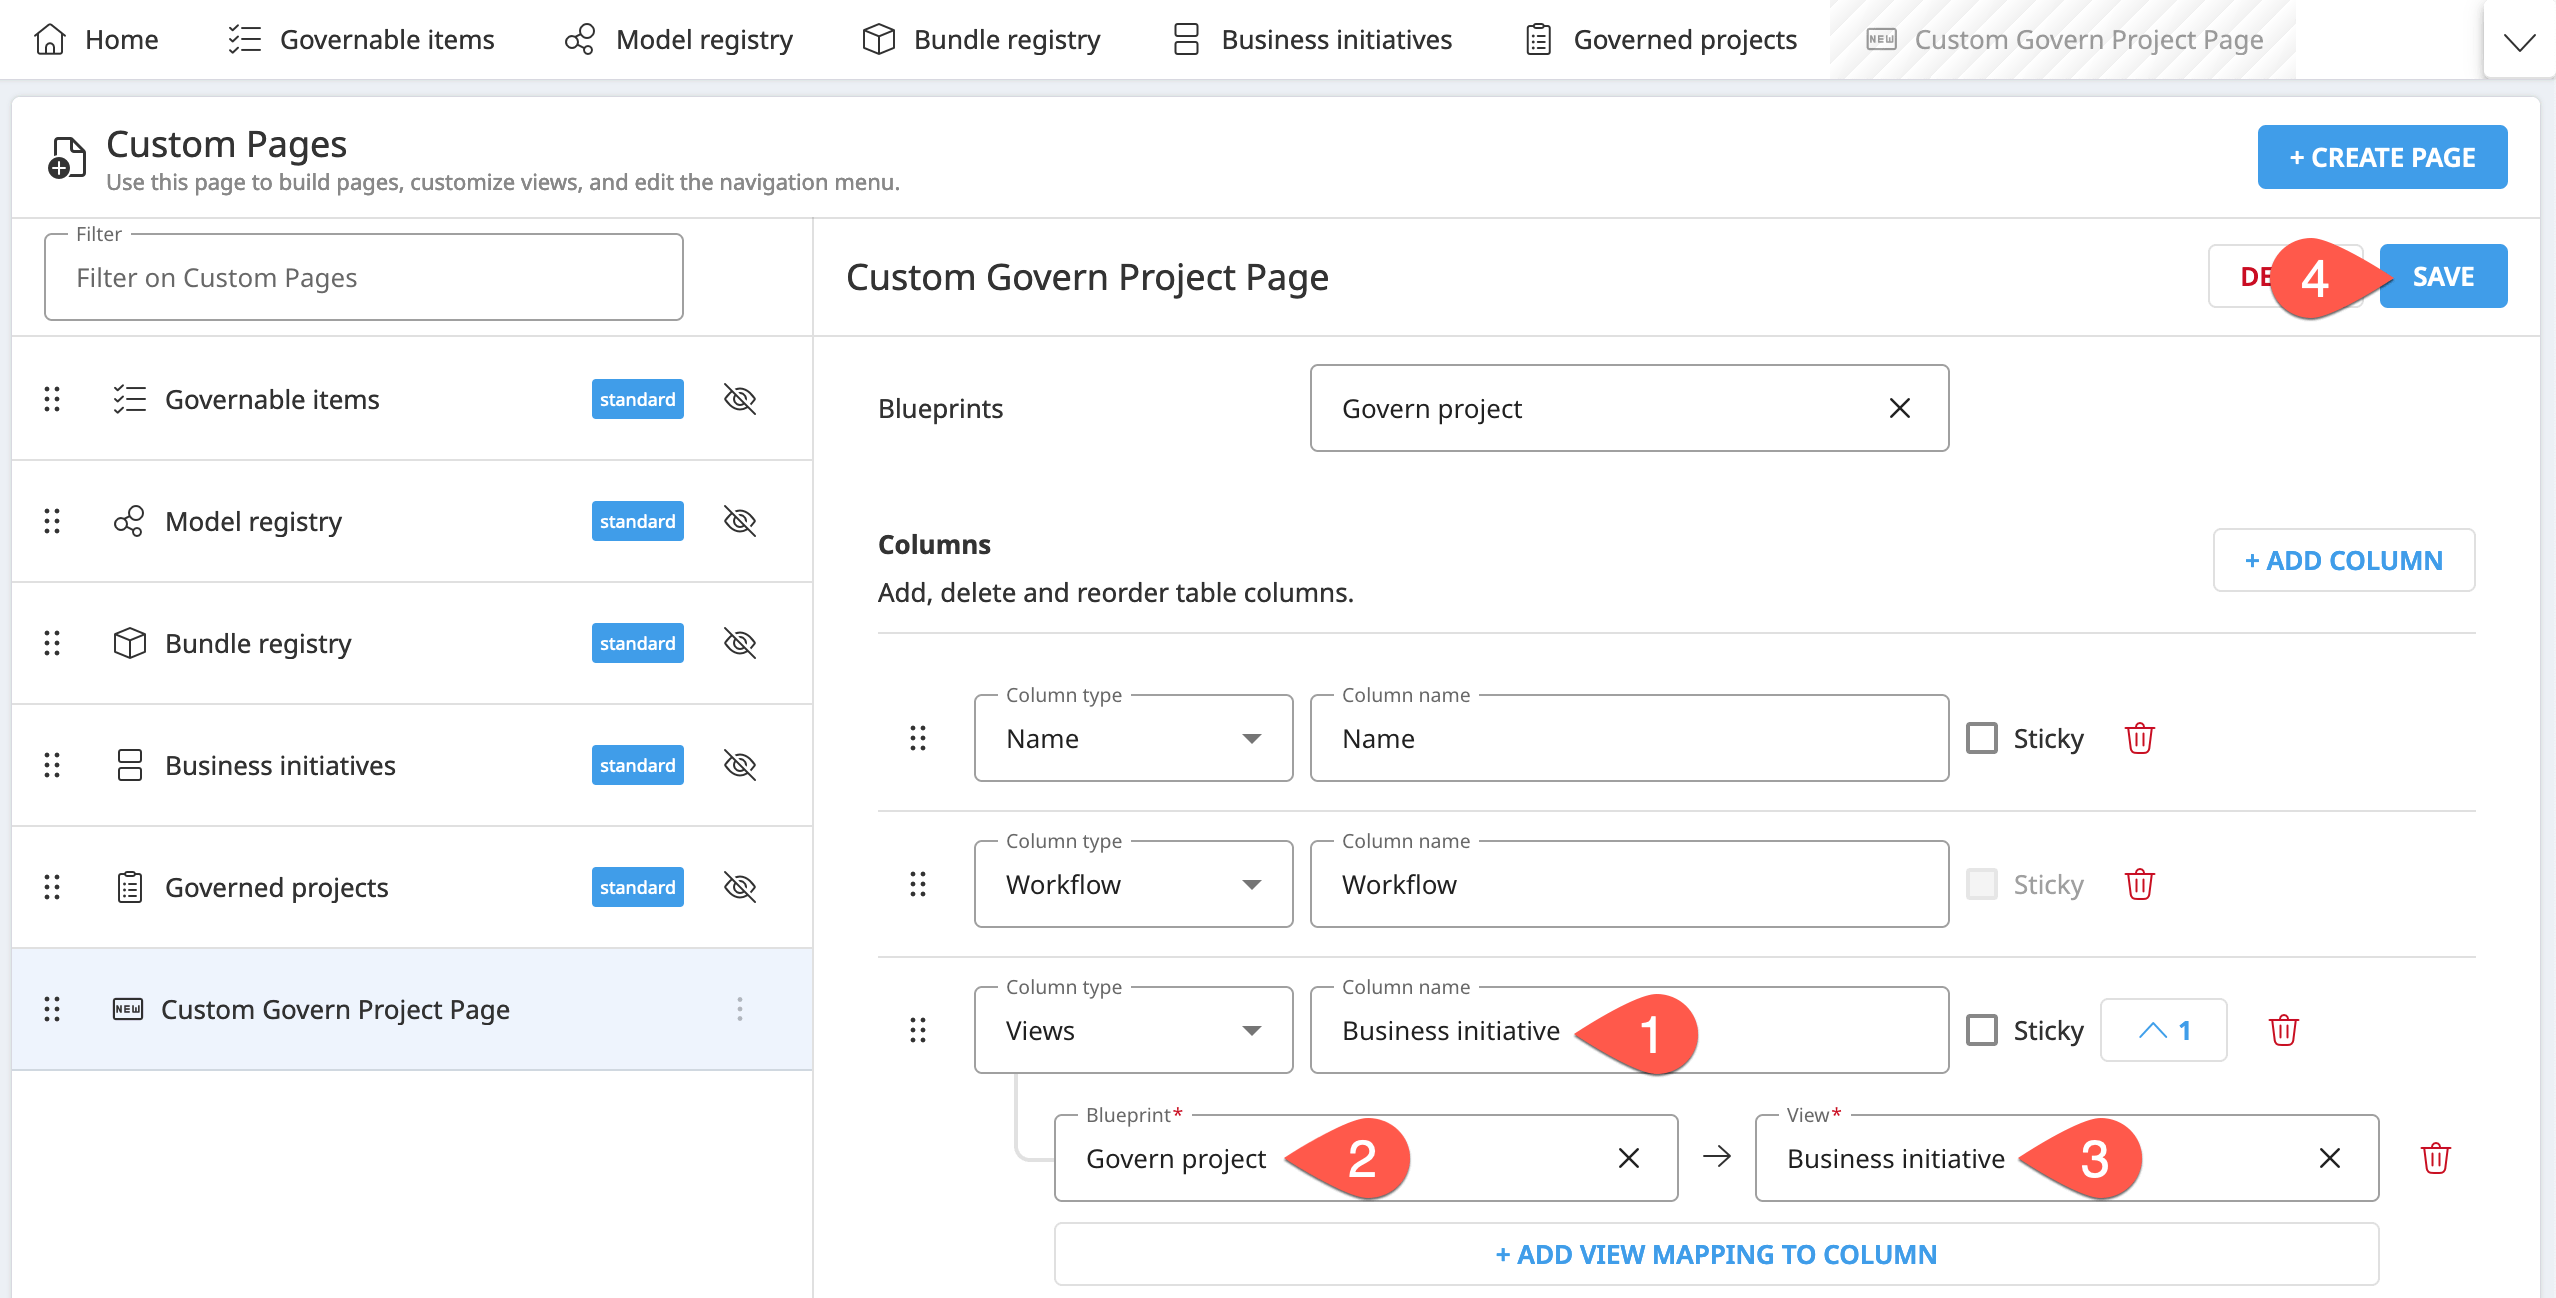This screenshot has width=2556, height=1298.
Task: Clear the View Business initiative mapping value
Action: (2329, 1158)
